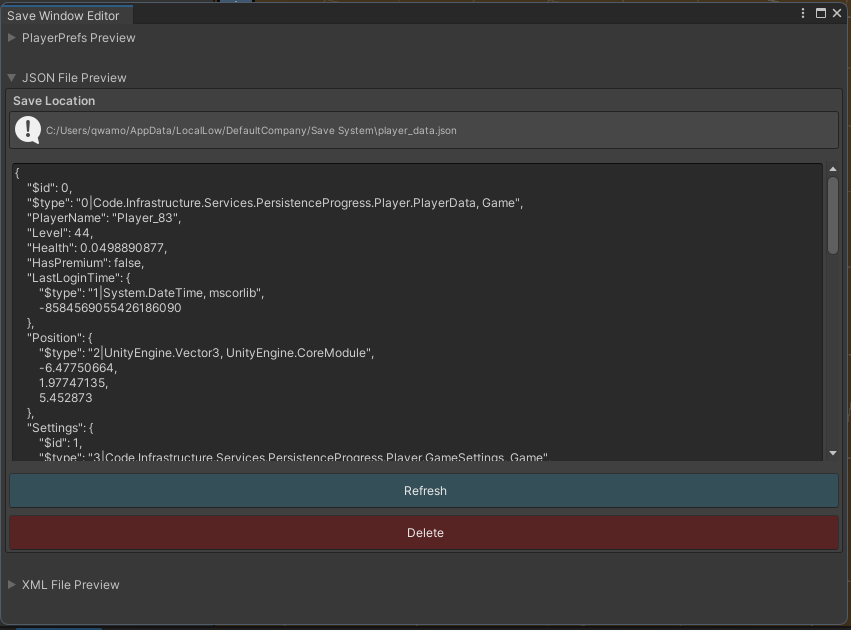Screen dimensions: 851x630
Task: Click the JSON scrollbar down arrow
Action: pos(833,453)
